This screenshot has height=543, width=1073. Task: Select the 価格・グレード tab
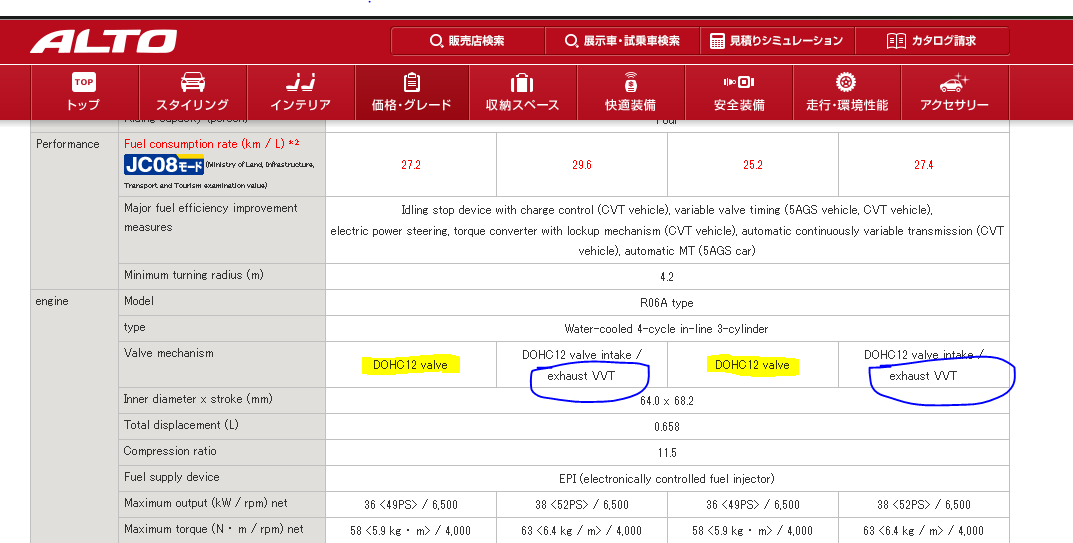pyautogui.click(x=412, y=92)
